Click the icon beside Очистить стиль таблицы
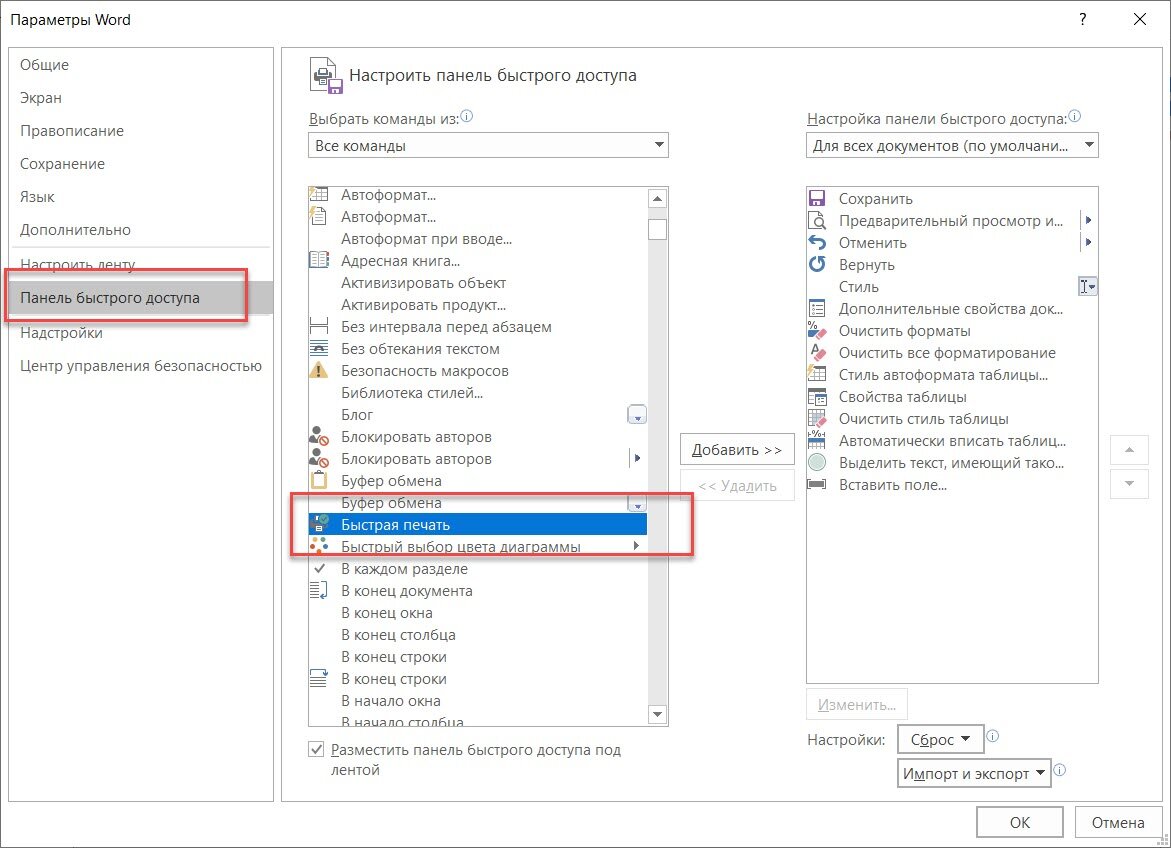 (x=817, y=418)
